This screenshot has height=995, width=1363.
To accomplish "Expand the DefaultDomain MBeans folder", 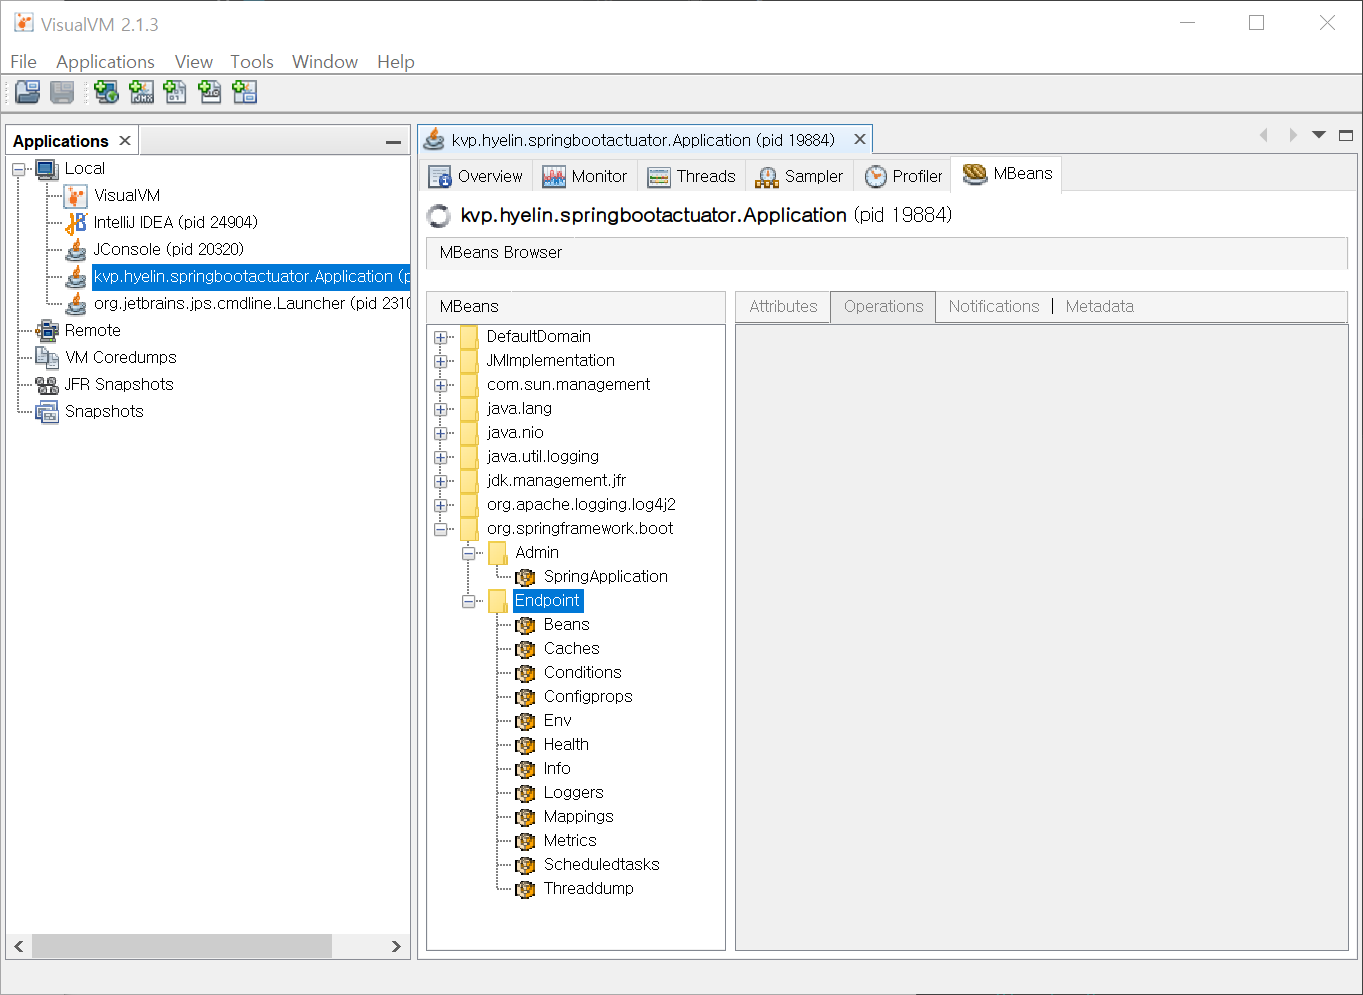I will coord(440,337).
